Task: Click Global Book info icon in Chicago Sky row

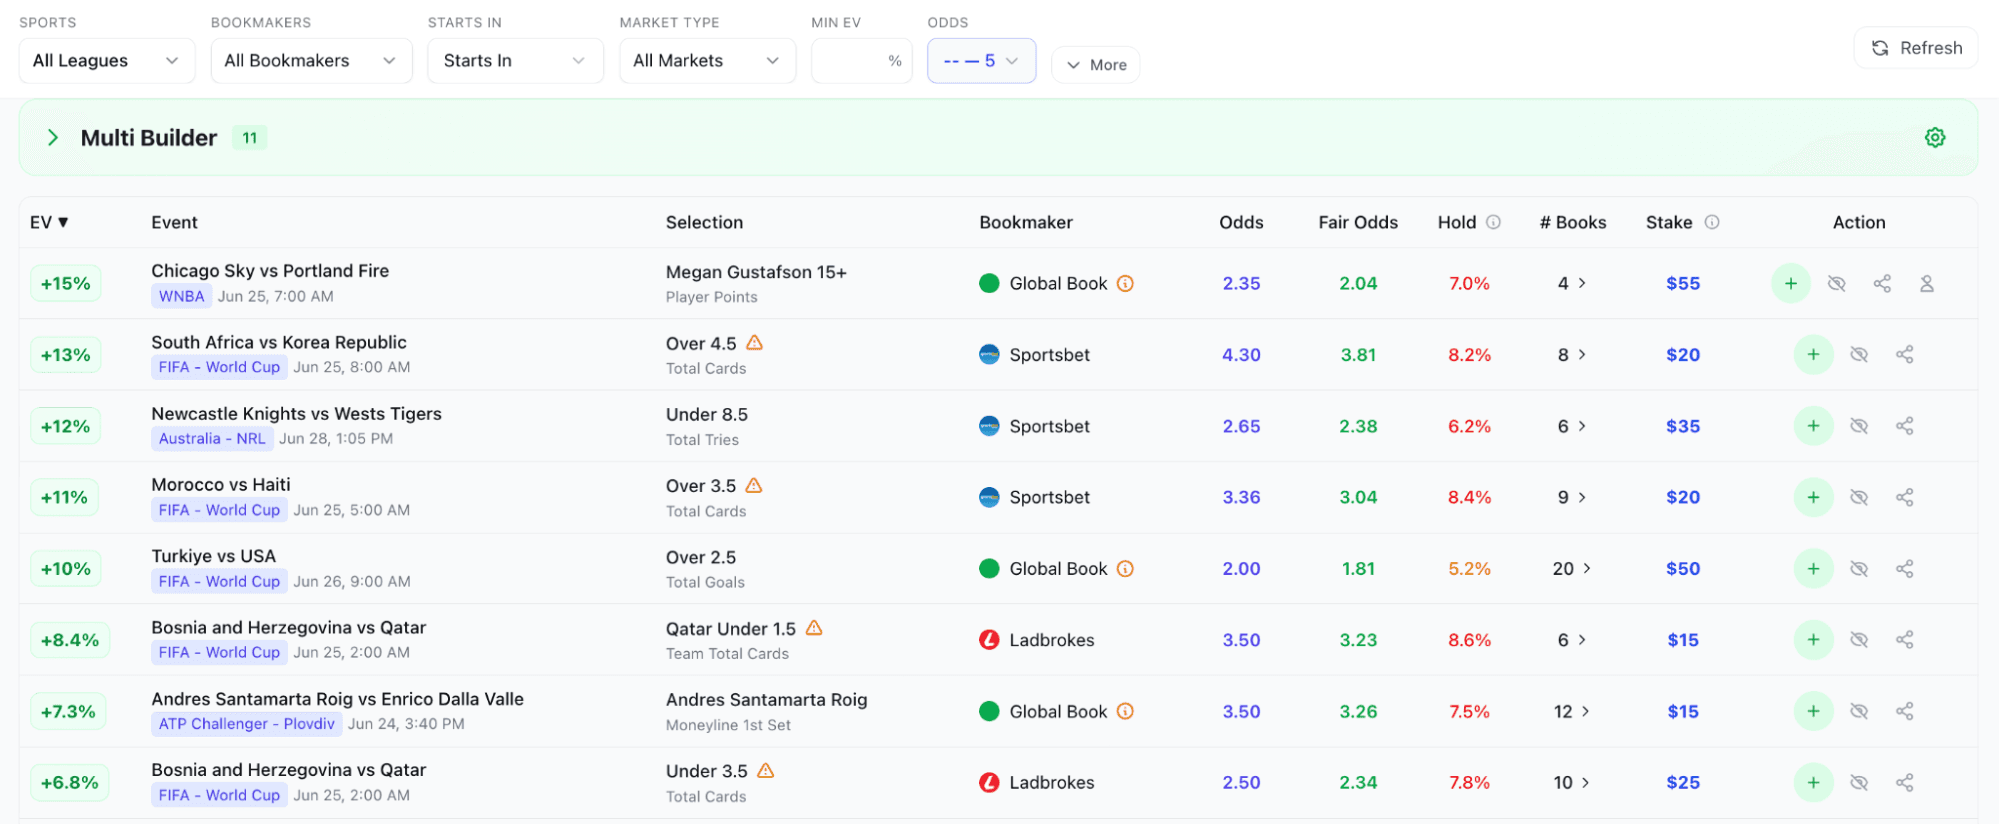Action: (1125, 283)
